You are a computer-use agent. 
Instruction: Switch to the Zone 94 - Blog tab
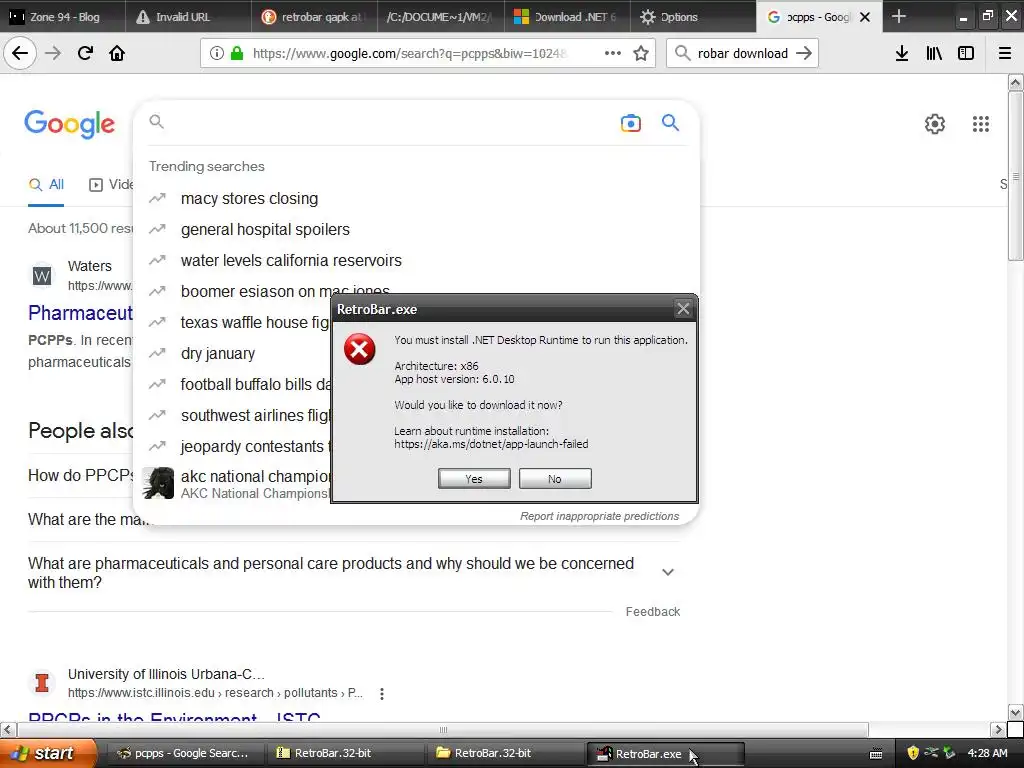(x=63, y=17)
